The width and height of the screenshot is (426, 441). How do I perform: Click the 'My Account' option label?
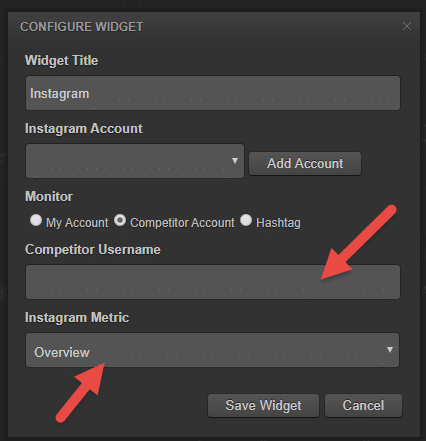point(77,223)
